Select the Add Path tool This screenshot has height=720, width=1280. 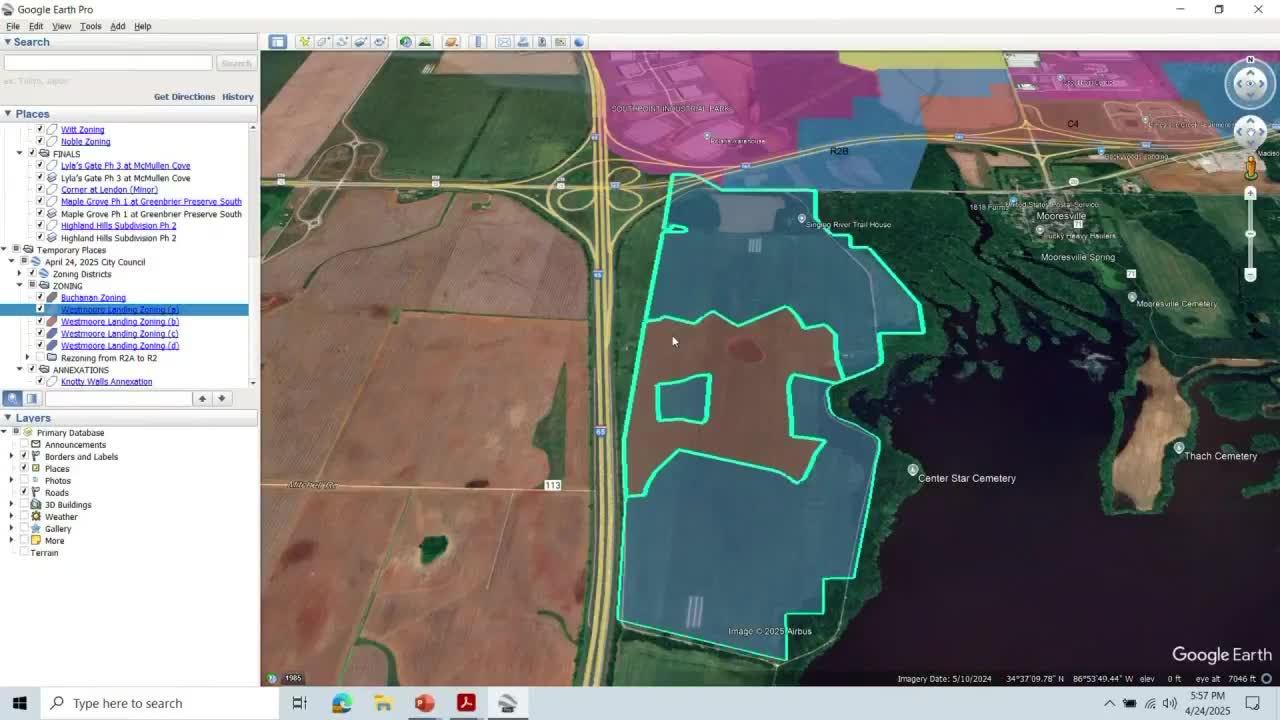pos(342,42)
